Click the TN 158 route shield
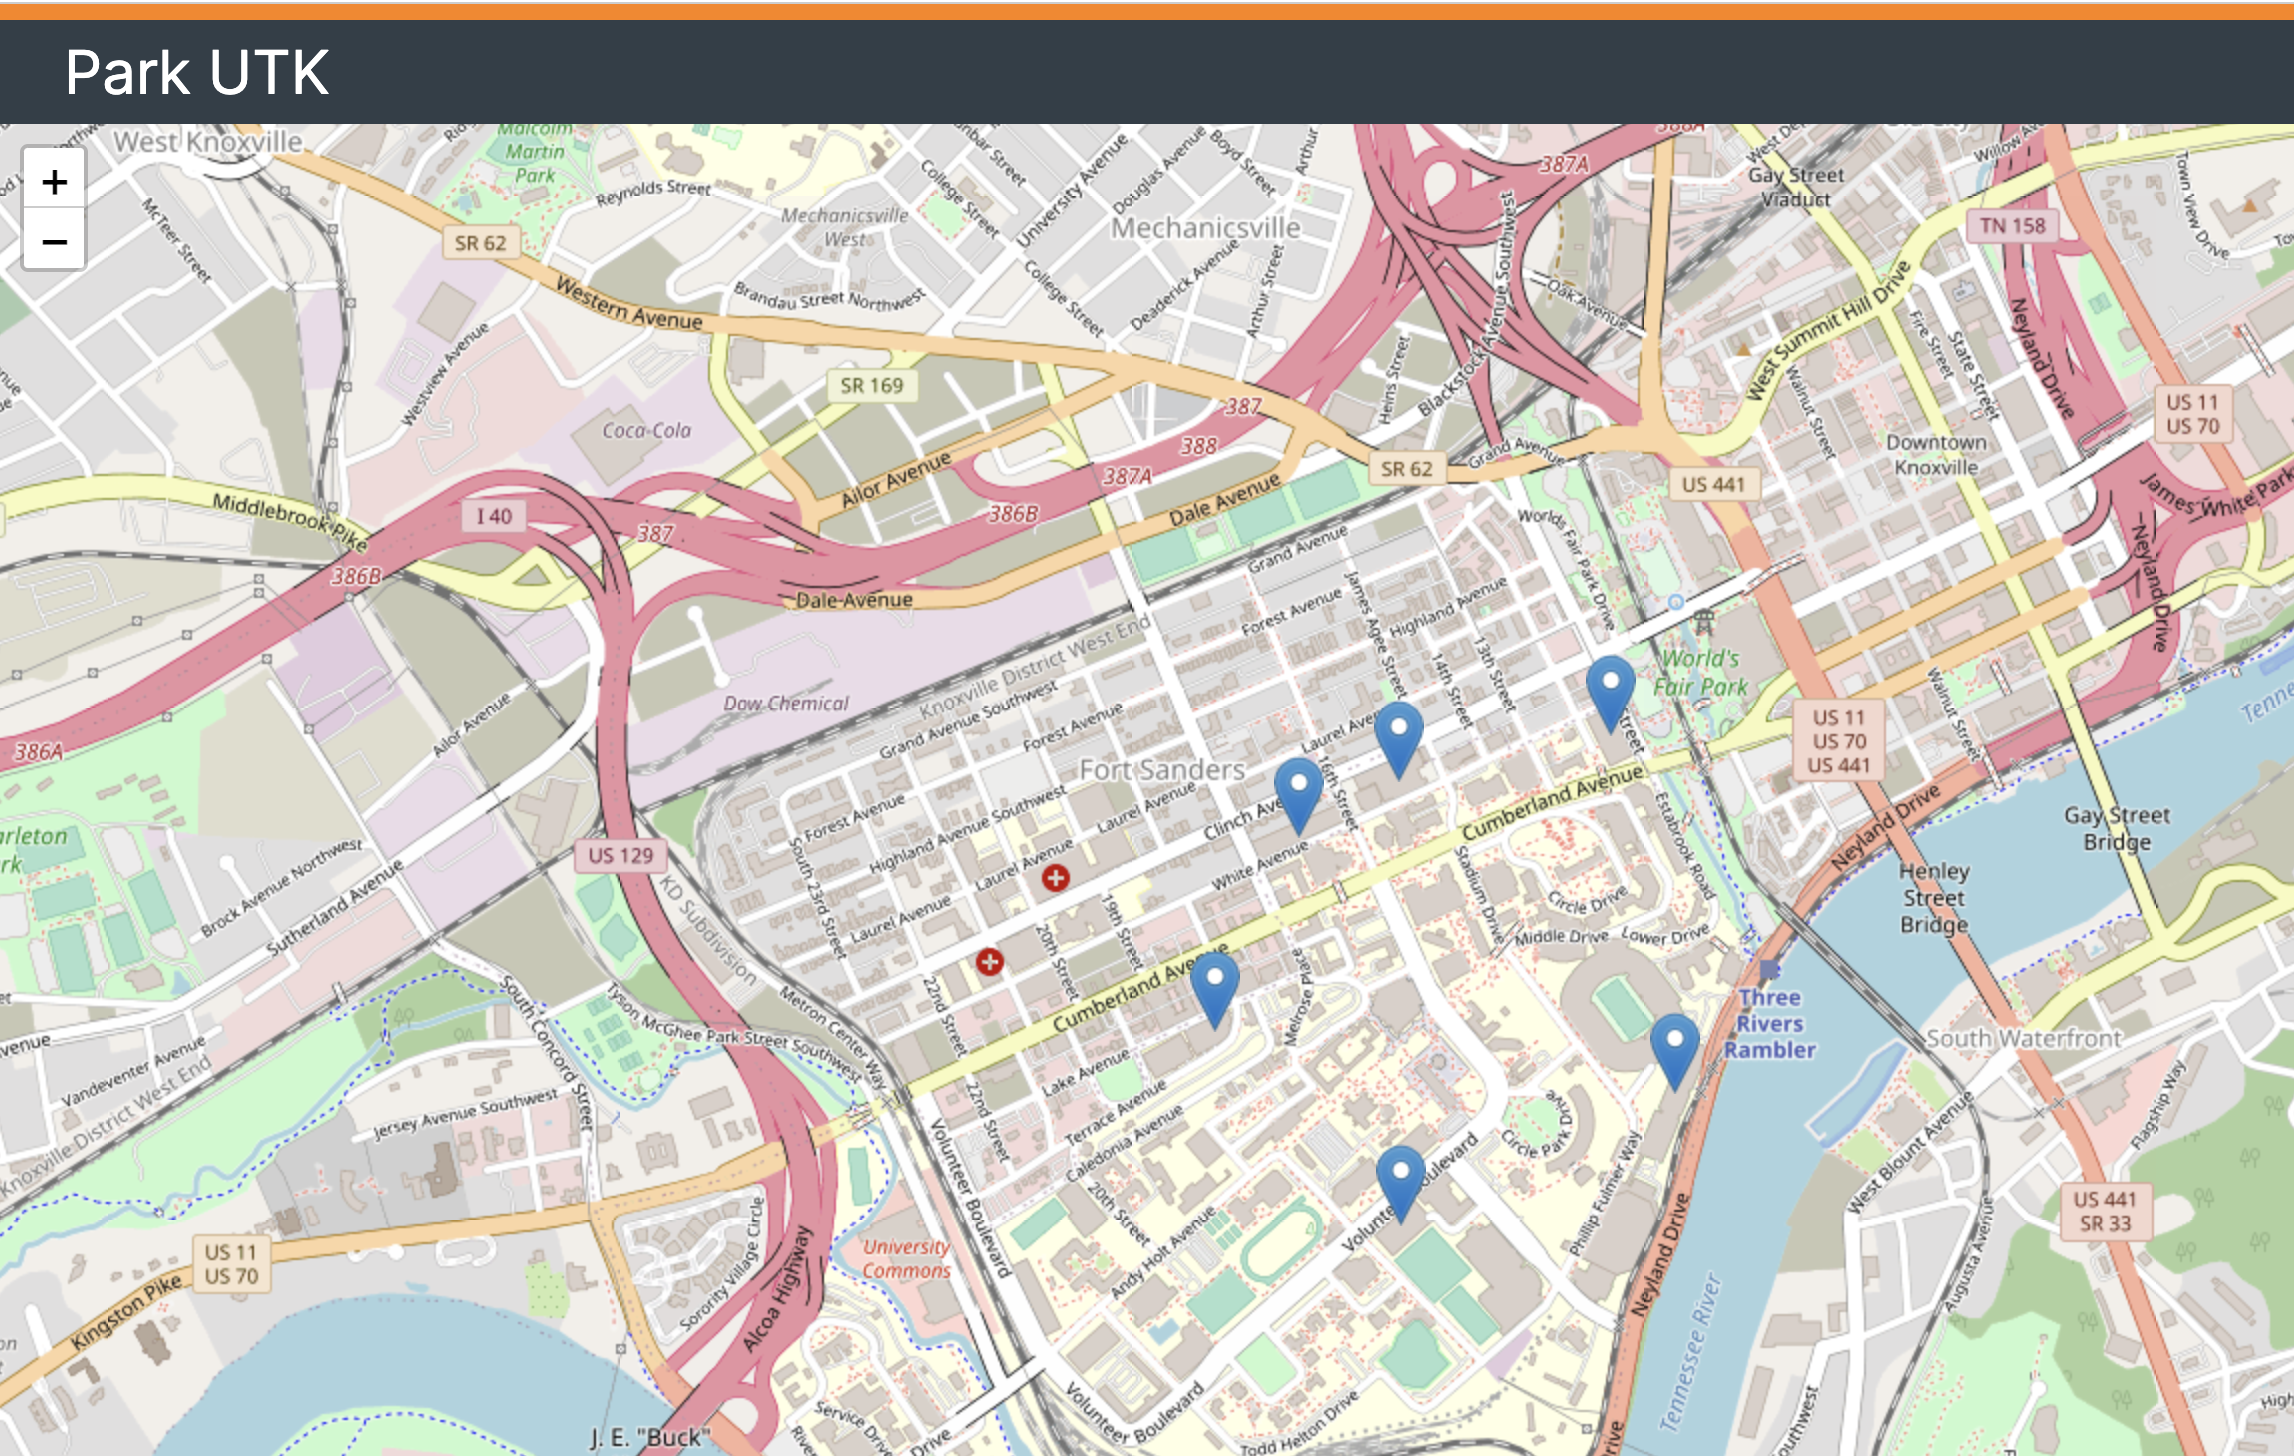This screenshot has width=2294, height=1456. pos(2012,225)
